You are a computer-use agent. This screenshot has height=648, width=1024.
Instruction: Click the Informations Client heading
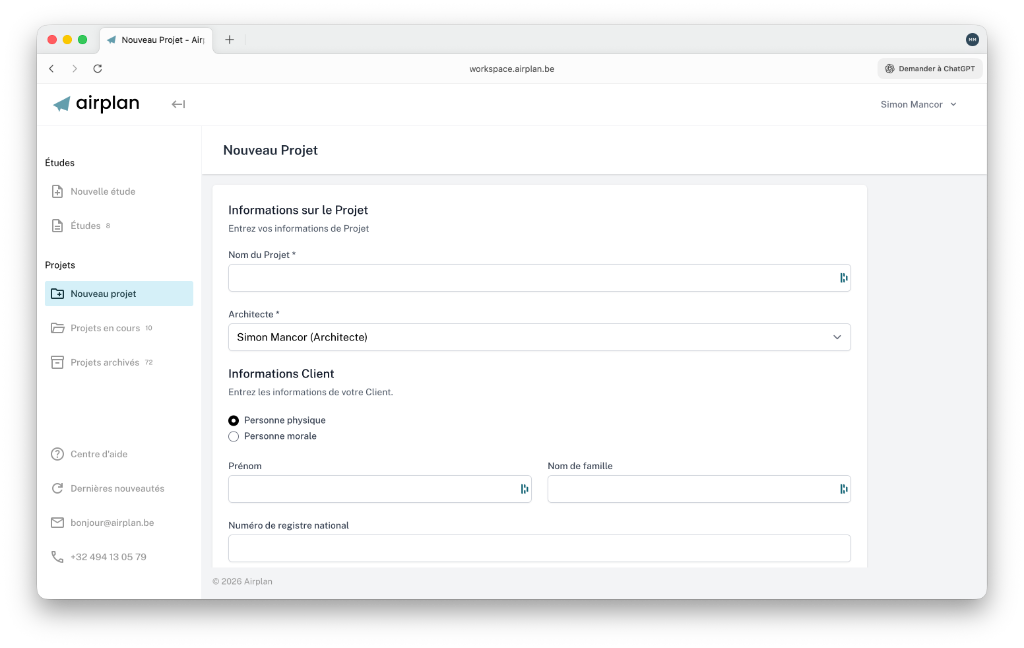pyautogui.click(x=281, y=374)
